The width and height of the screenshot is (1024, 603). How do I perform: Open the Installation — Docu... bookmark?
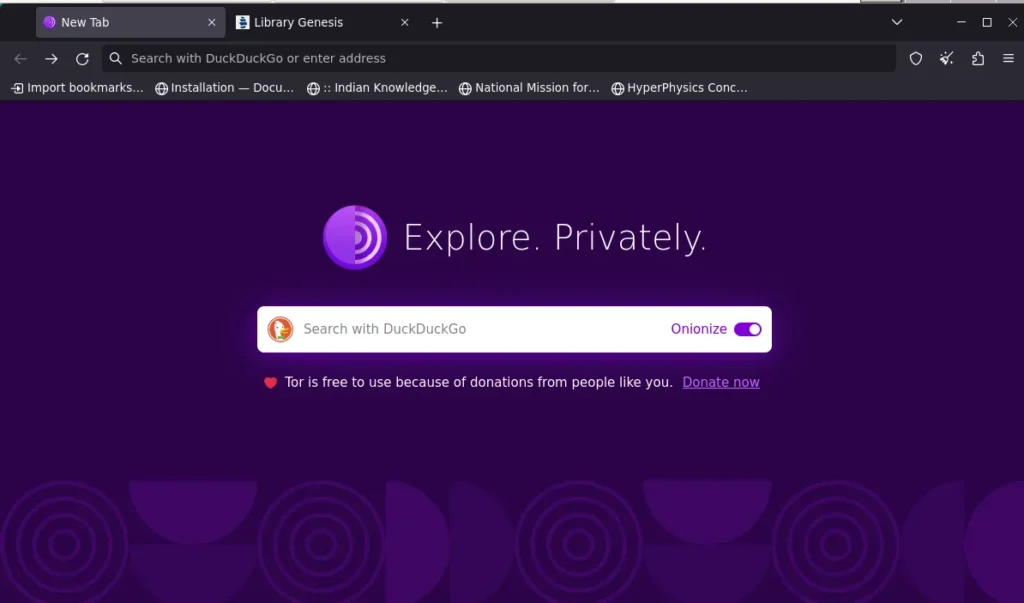225,88
